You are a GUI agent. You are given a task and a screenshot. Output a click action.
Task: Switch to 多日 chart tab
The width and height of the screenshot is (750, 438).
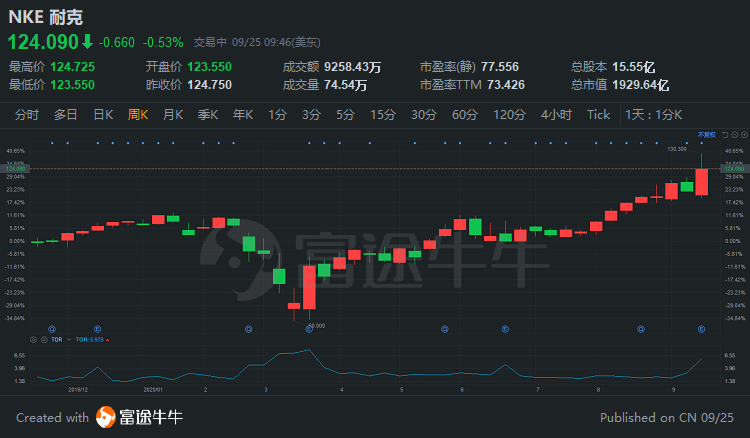[66, 115]
